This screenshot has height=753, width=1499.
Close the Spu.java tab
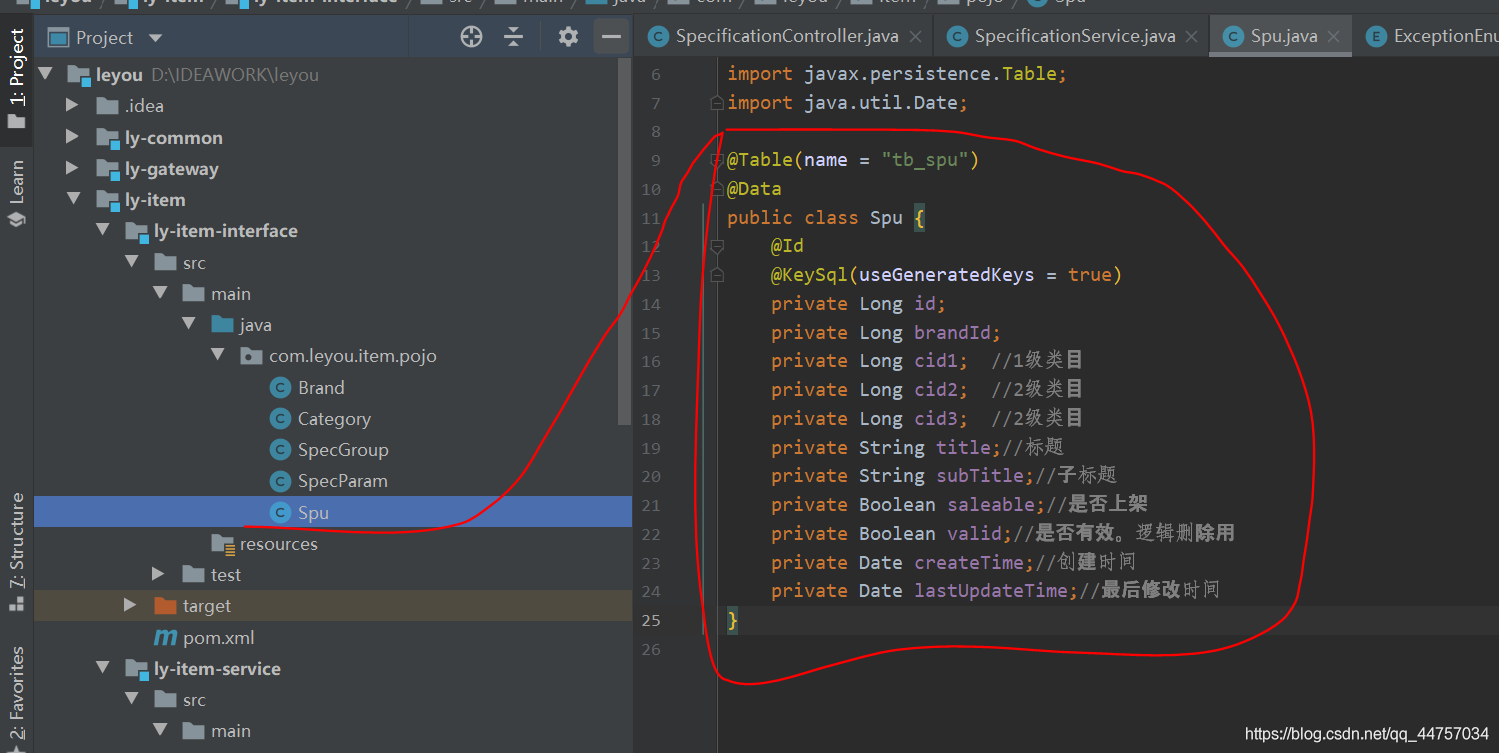click(1334, 37)
